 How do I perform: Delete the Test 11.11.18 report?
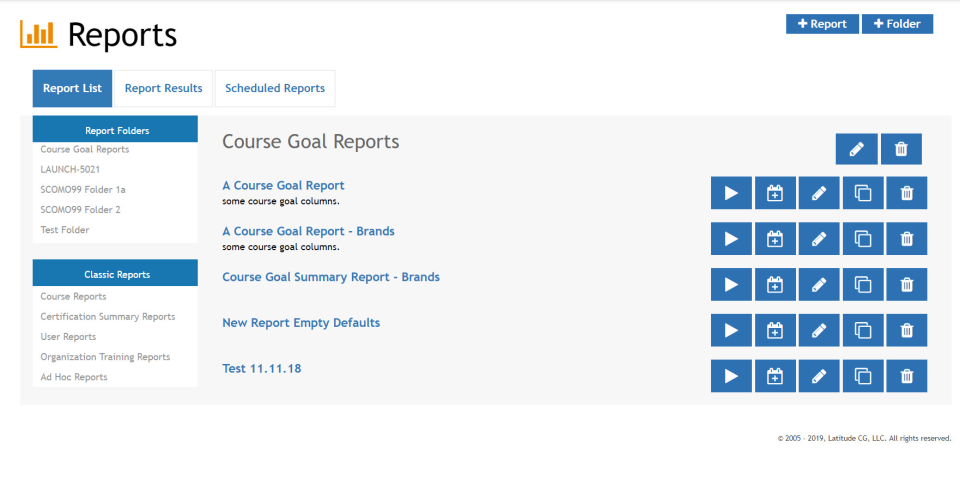point(907,376)
